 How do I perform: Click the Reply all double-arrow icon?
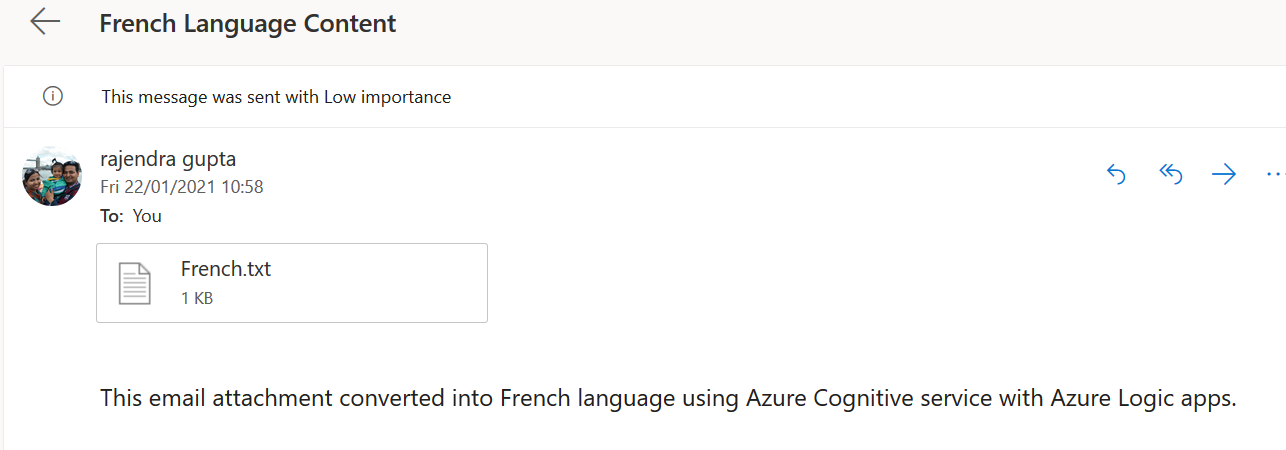pyautogui.click(x=1171, y=175)
